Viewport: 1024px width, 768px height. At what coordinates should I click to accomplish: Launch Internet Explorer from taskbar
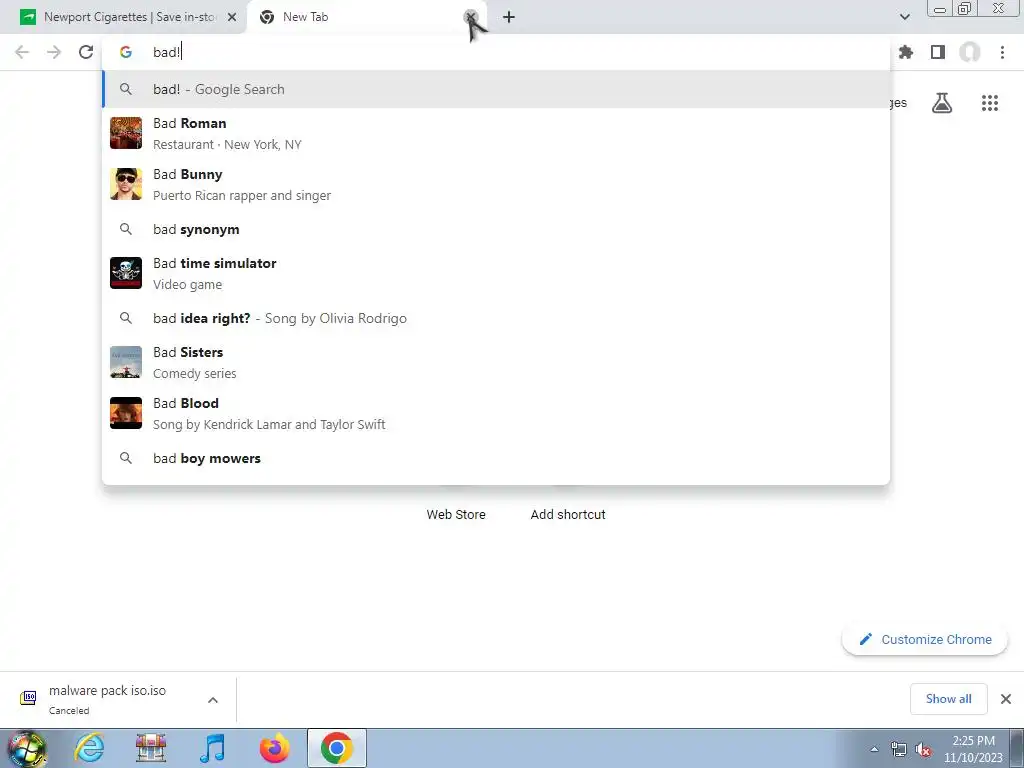click(89, 748)
